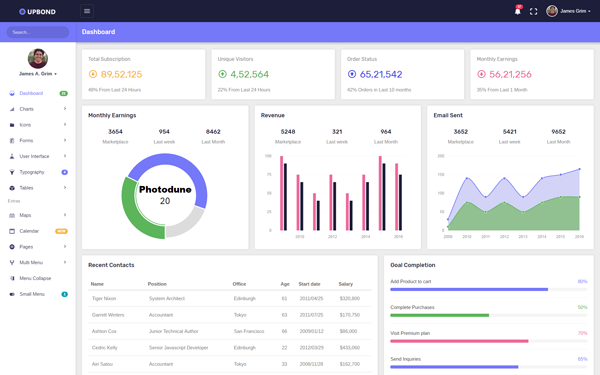Click the 4,52,564 visitors value
This screenshot has width=600, height=375.
(249, 74)
